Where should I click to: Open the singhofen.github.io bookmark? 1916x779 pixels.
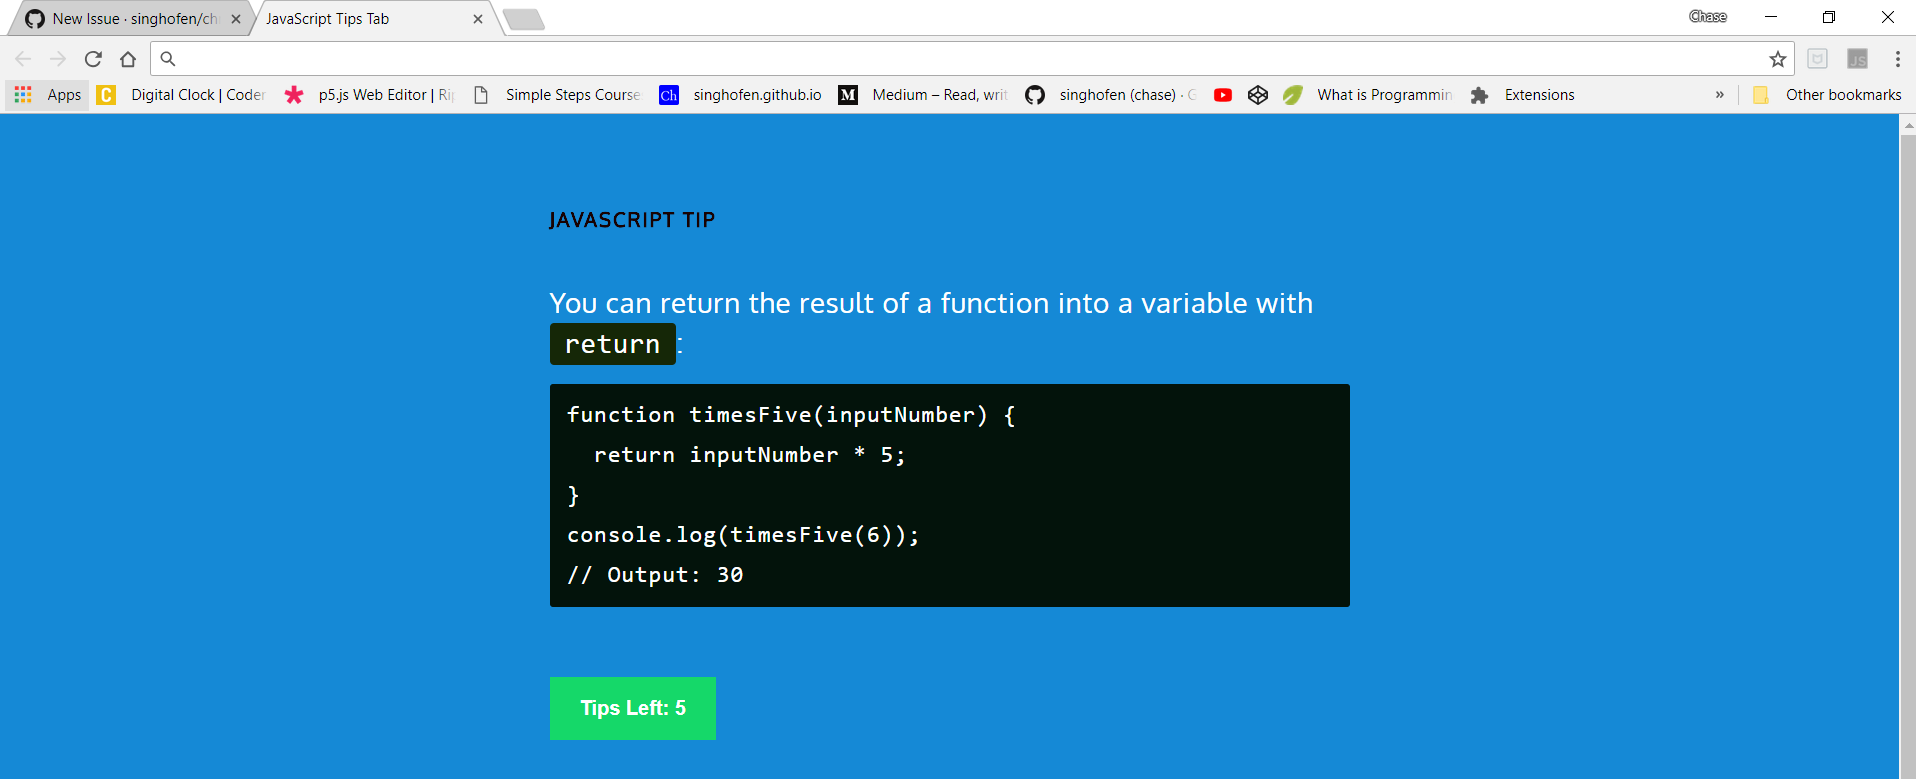(741, 95)
